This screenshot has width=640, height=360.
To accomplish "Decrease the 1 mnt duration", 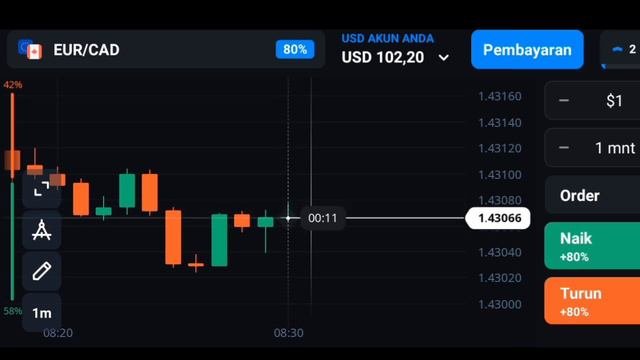I will (x=564, y=148).
